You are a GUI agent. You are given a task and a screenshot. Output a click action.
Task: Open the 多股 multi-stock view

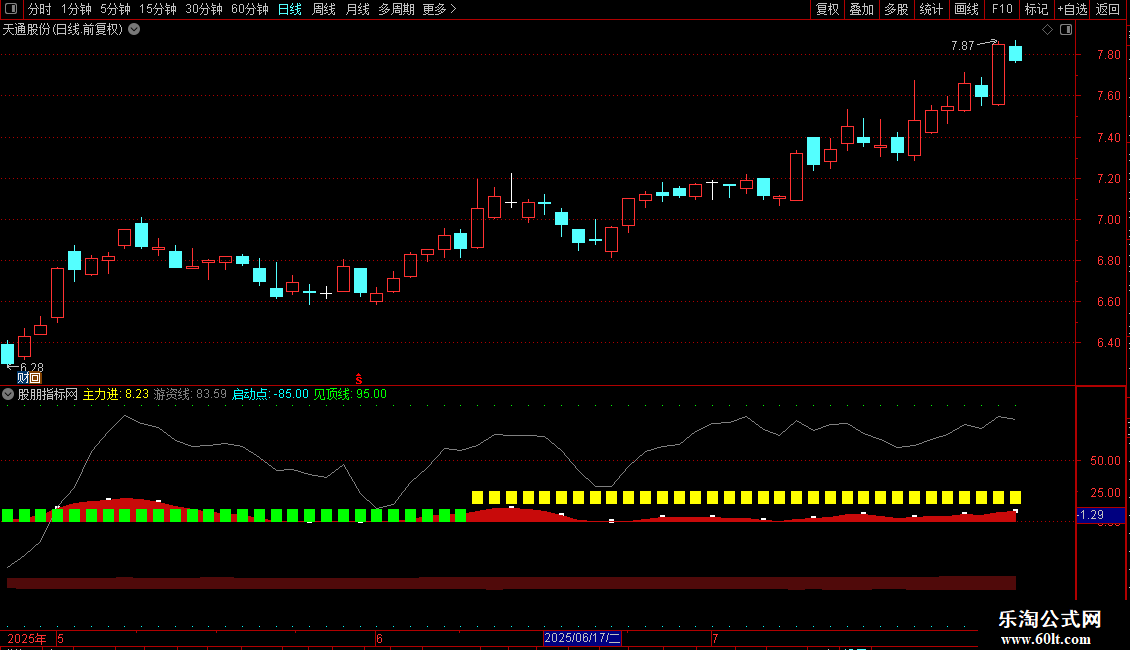tap(896, 9)
